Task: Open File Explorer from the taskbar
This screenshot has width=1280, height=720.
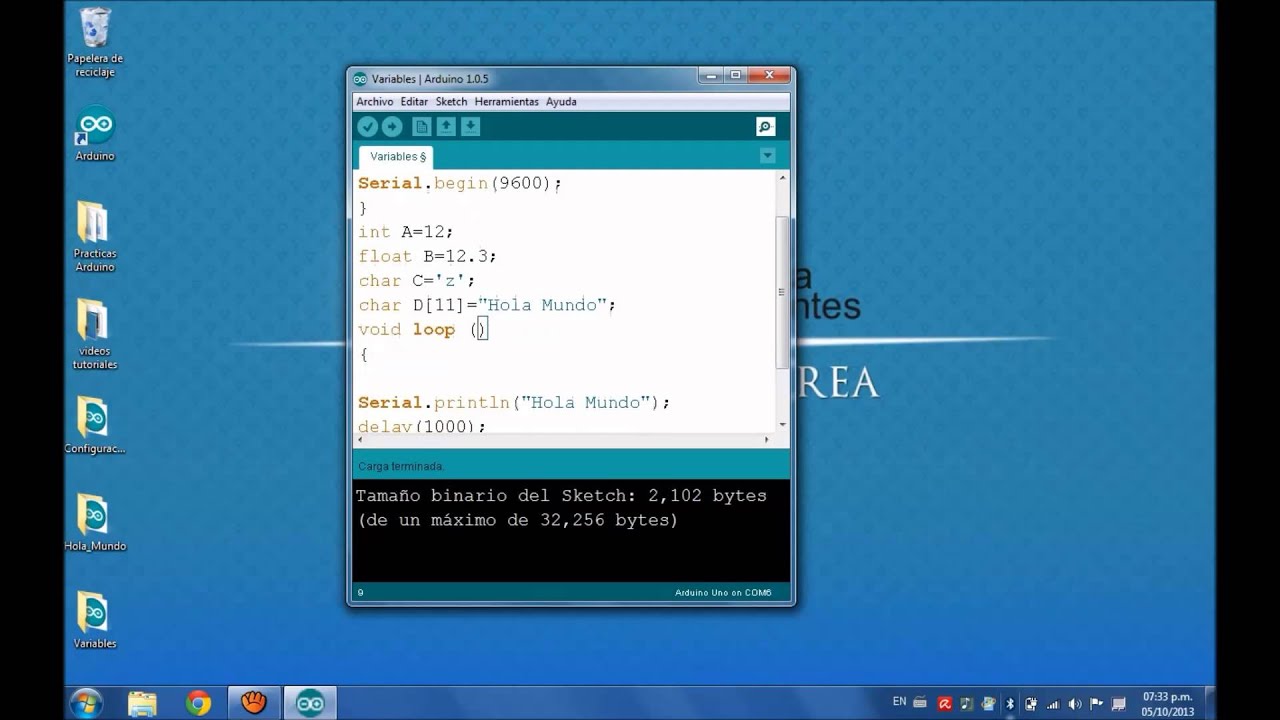Action: [143, 704]
